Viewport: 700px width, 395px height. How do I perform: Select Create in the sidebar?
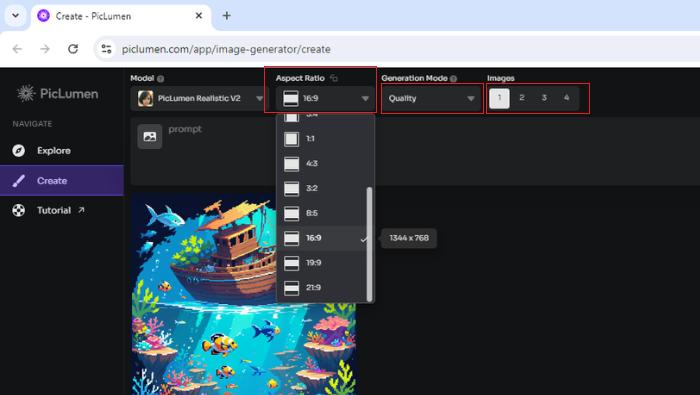point(62,180)
